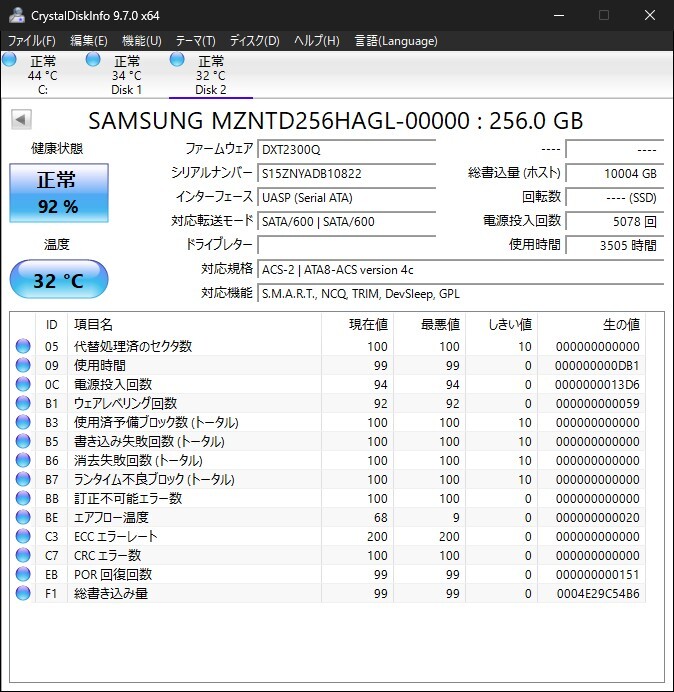
Task: Click the interface field UASP (Serial ATA)
Action: click(346, 197)
